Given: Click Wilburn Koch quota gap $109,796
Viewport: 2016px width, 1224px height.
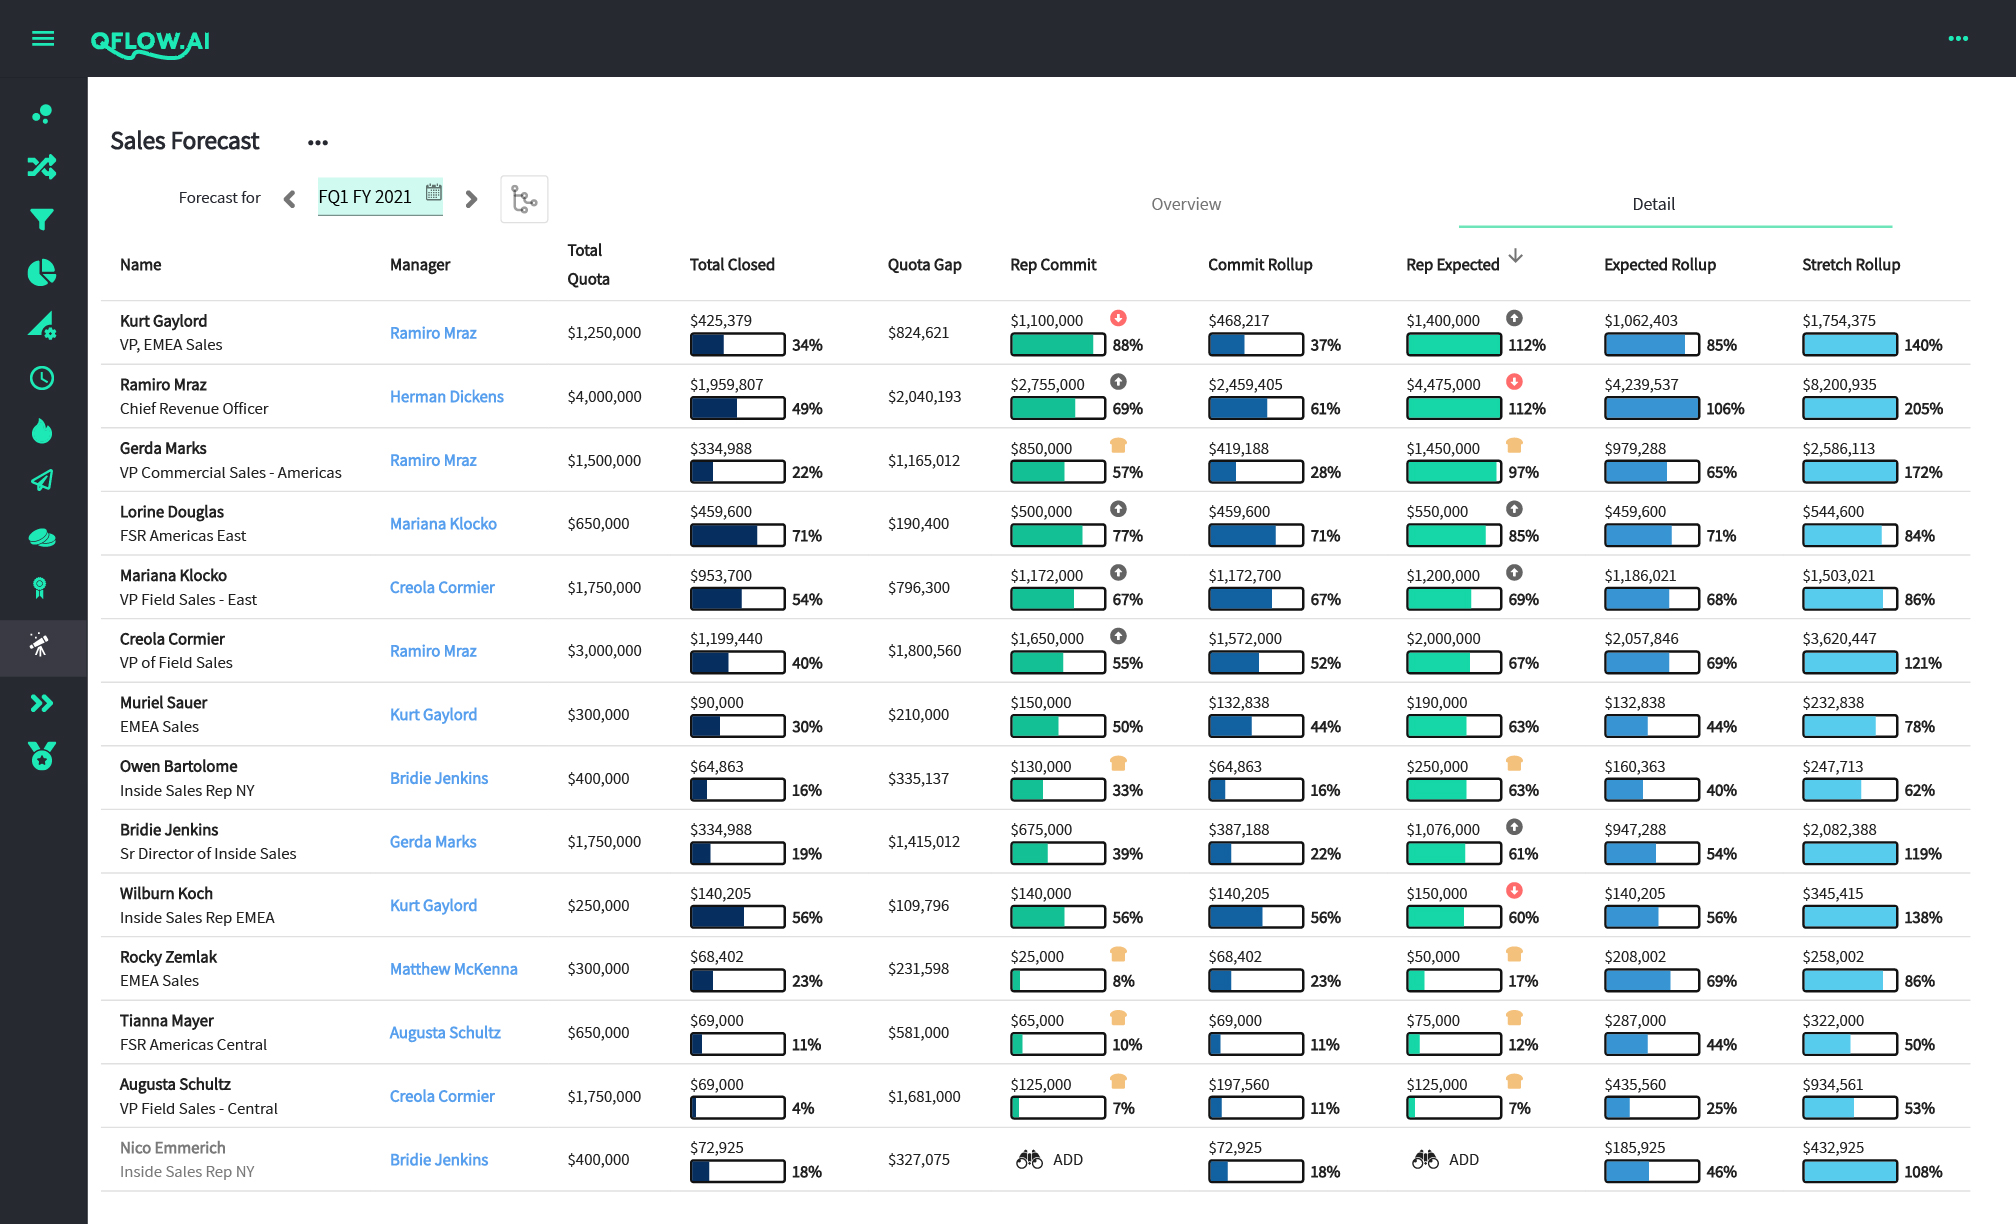Looking at the screenshot, I should (918, 906).
